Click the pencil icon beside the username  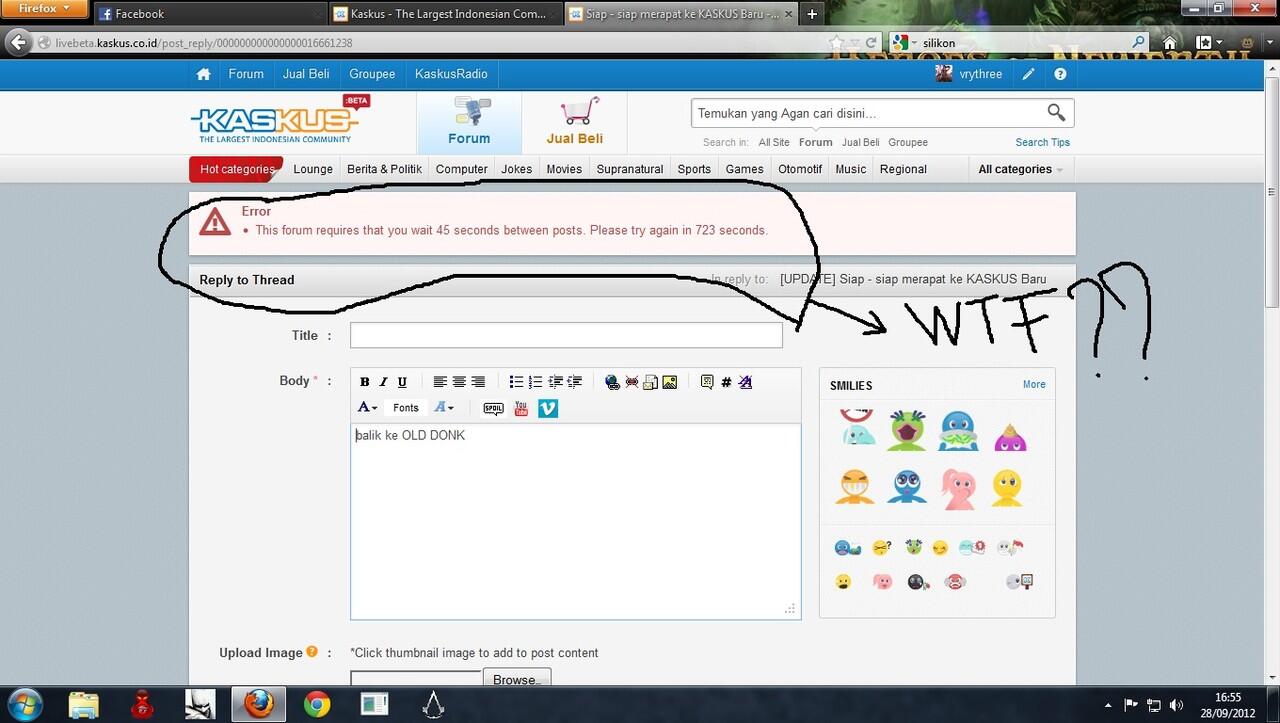point(1028,74)
